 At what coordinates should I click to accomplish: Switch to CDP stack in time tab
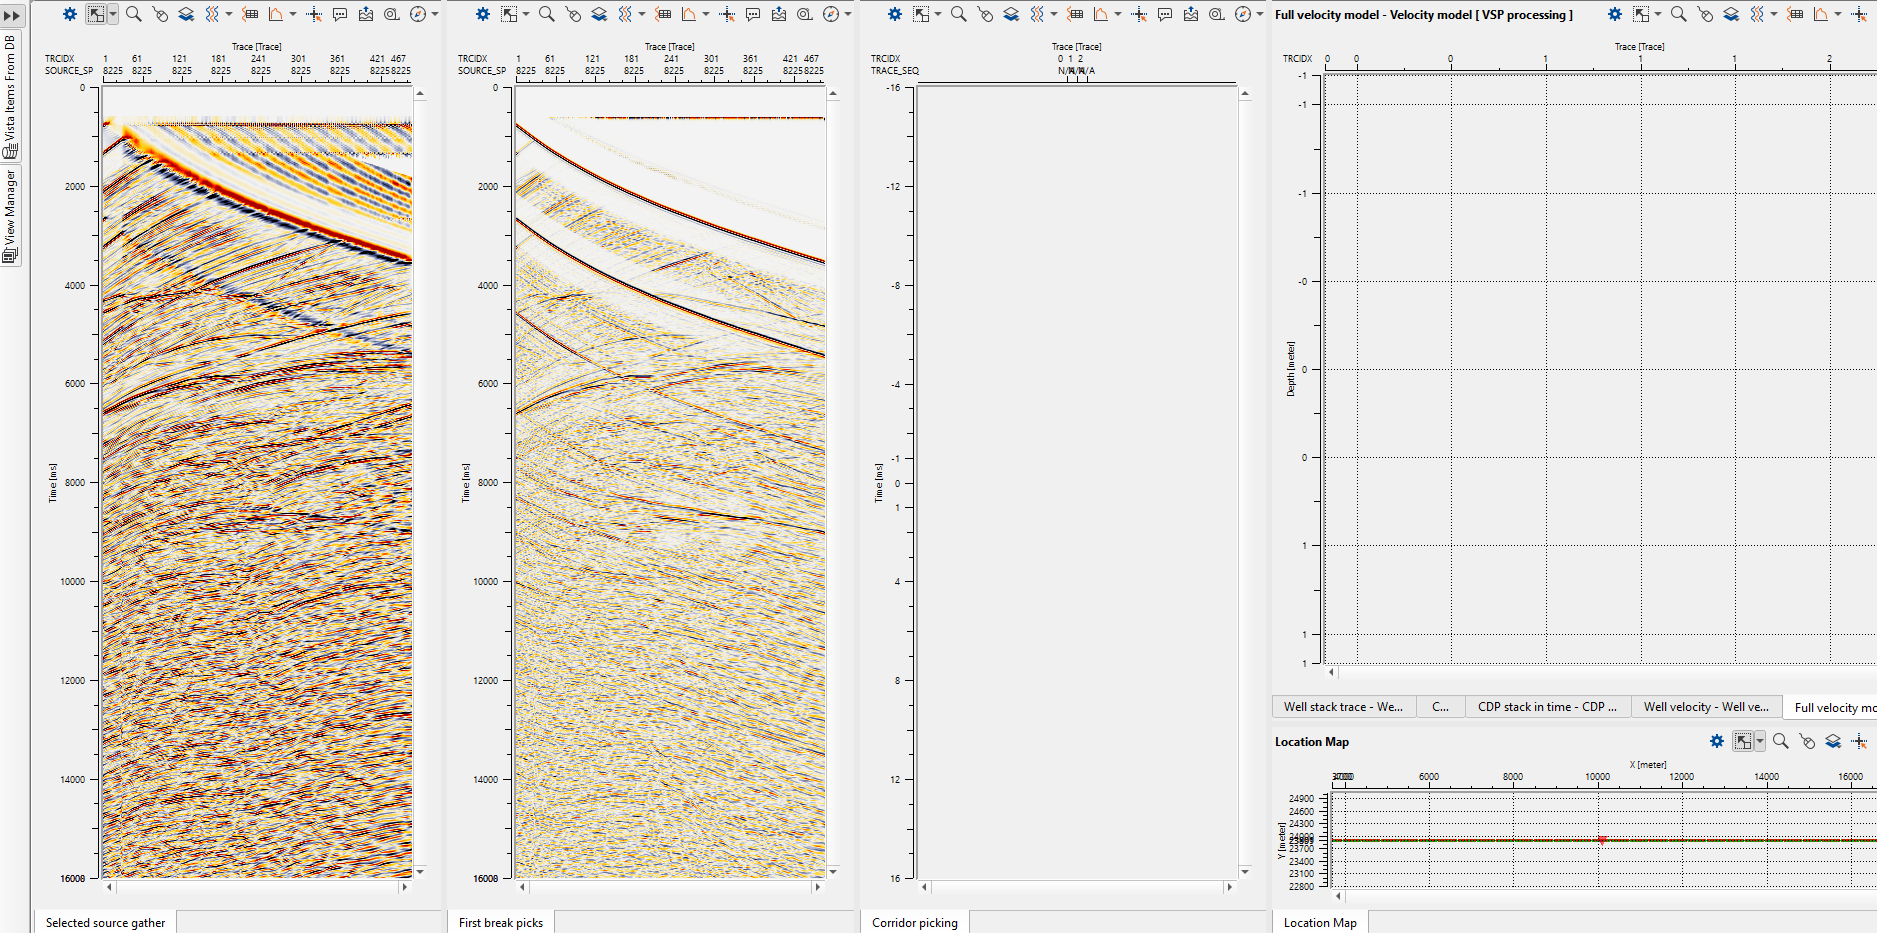click(x=1547, y=707)
